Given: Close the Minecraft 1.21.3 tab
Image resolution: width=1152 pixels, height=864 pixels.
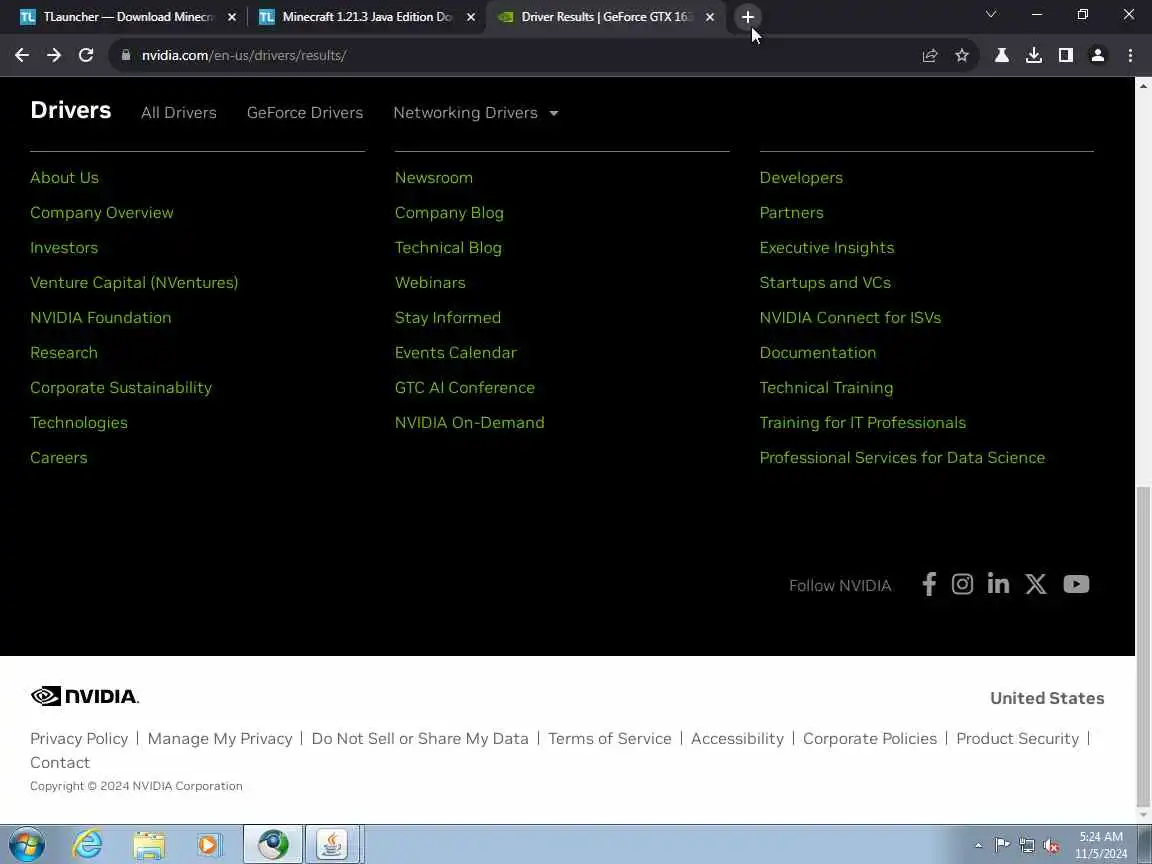Looking at the screenshot, I should (x=471, y=17).
